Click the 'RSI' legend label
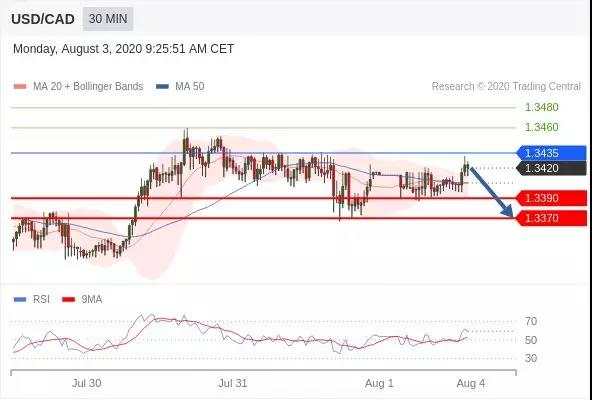This screenshot has width=592, height=400. click(41, 300)
